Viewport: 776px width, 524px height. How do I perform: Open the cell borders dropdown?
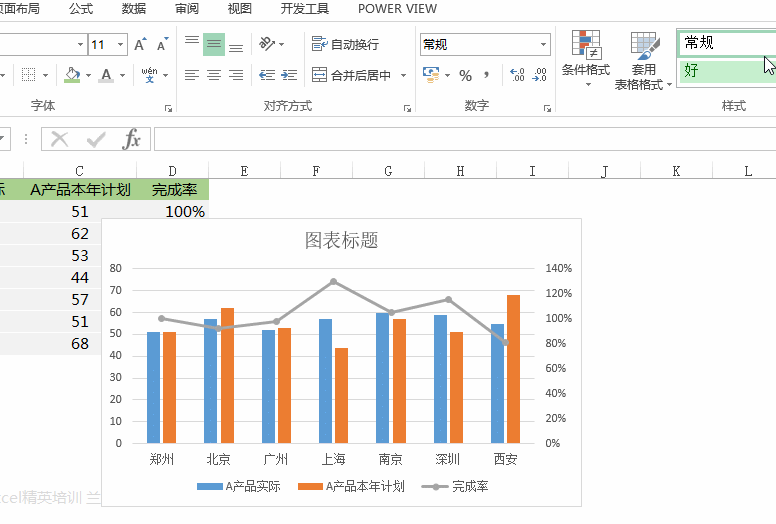(x=45, y=75)
